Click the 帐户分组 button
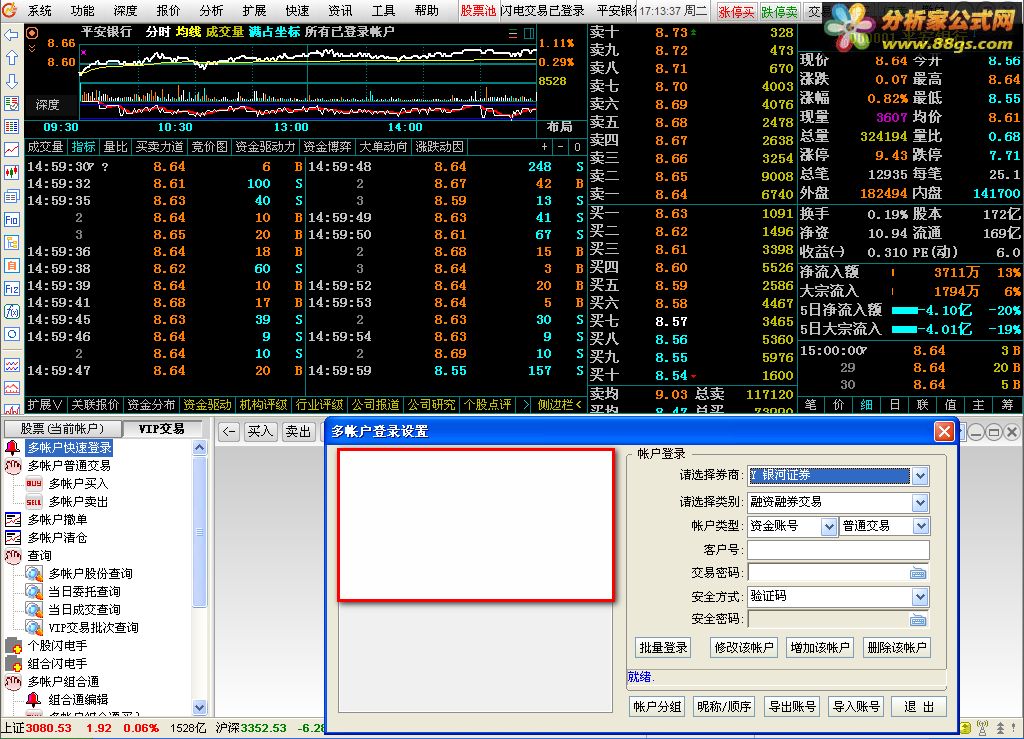Screen dimensions: 1024x739 coord(657,706)
